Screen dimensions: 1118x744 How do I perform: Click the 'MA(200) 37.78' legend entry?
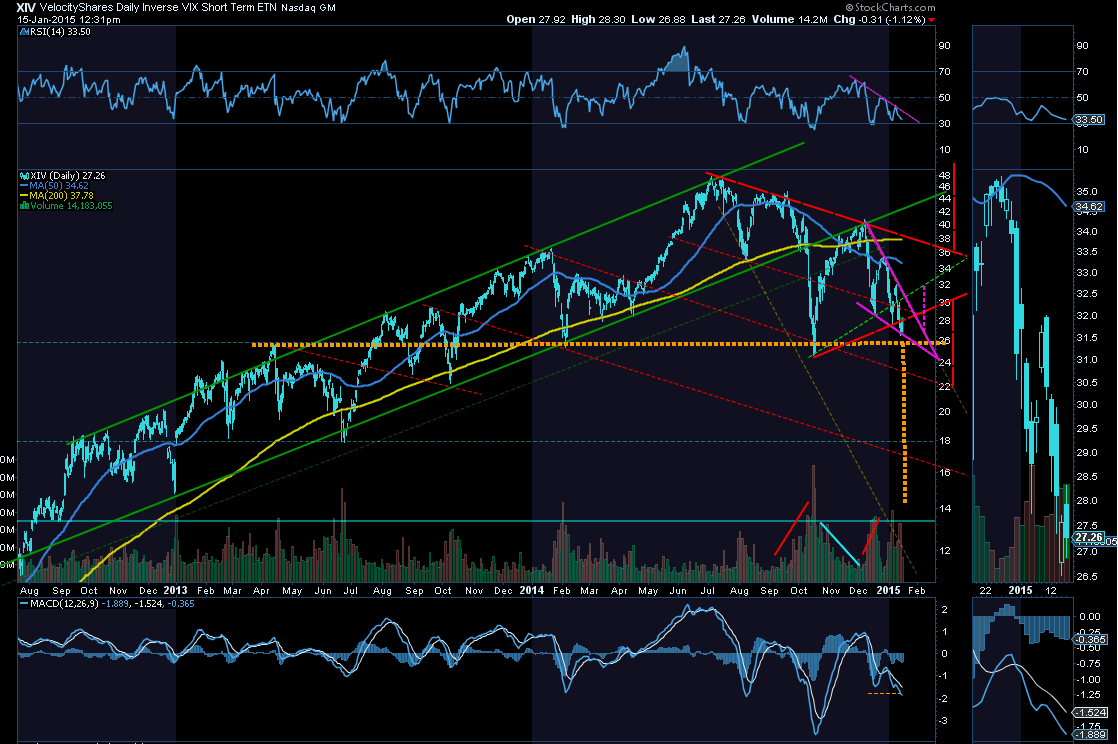(x=61, y=195)
